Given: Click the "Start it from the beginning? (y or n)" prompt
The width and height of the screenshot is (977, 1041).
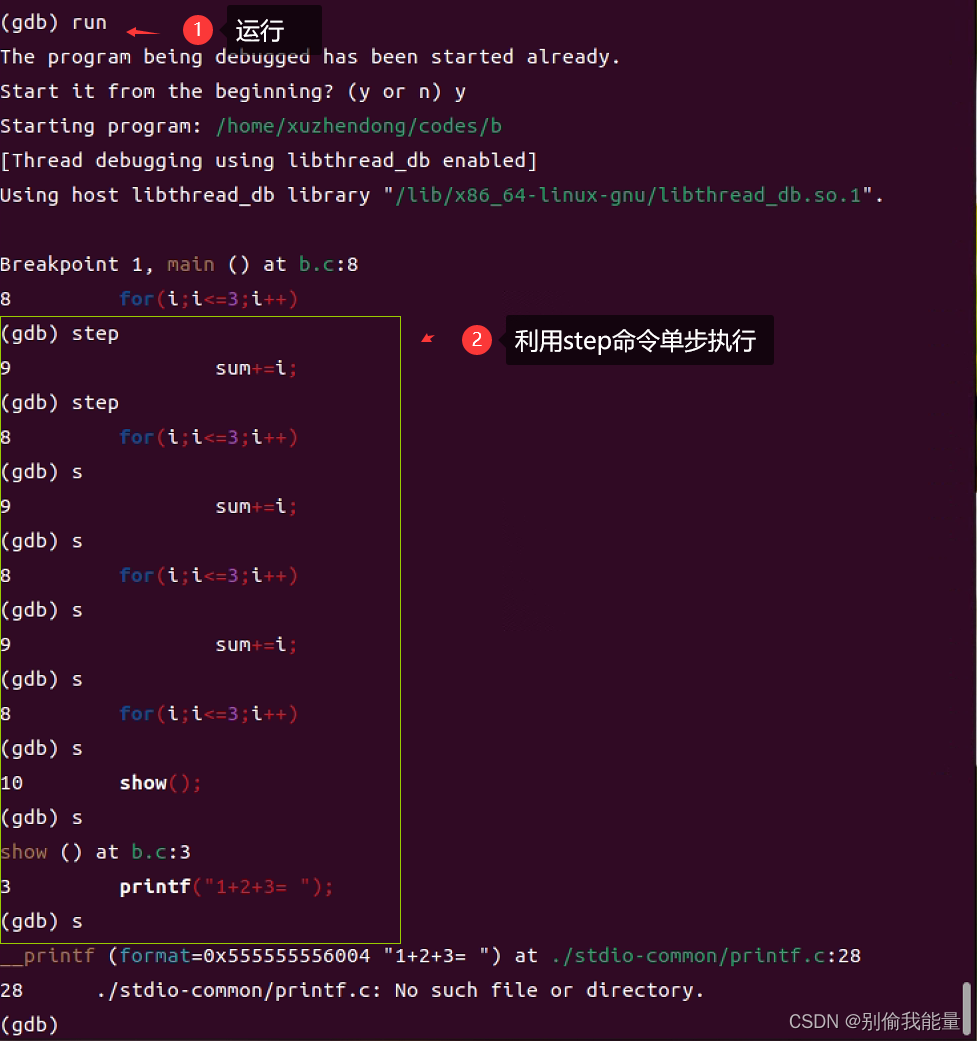Looking at the screenshot, I should pyautogui.click(x=220, y=92).
